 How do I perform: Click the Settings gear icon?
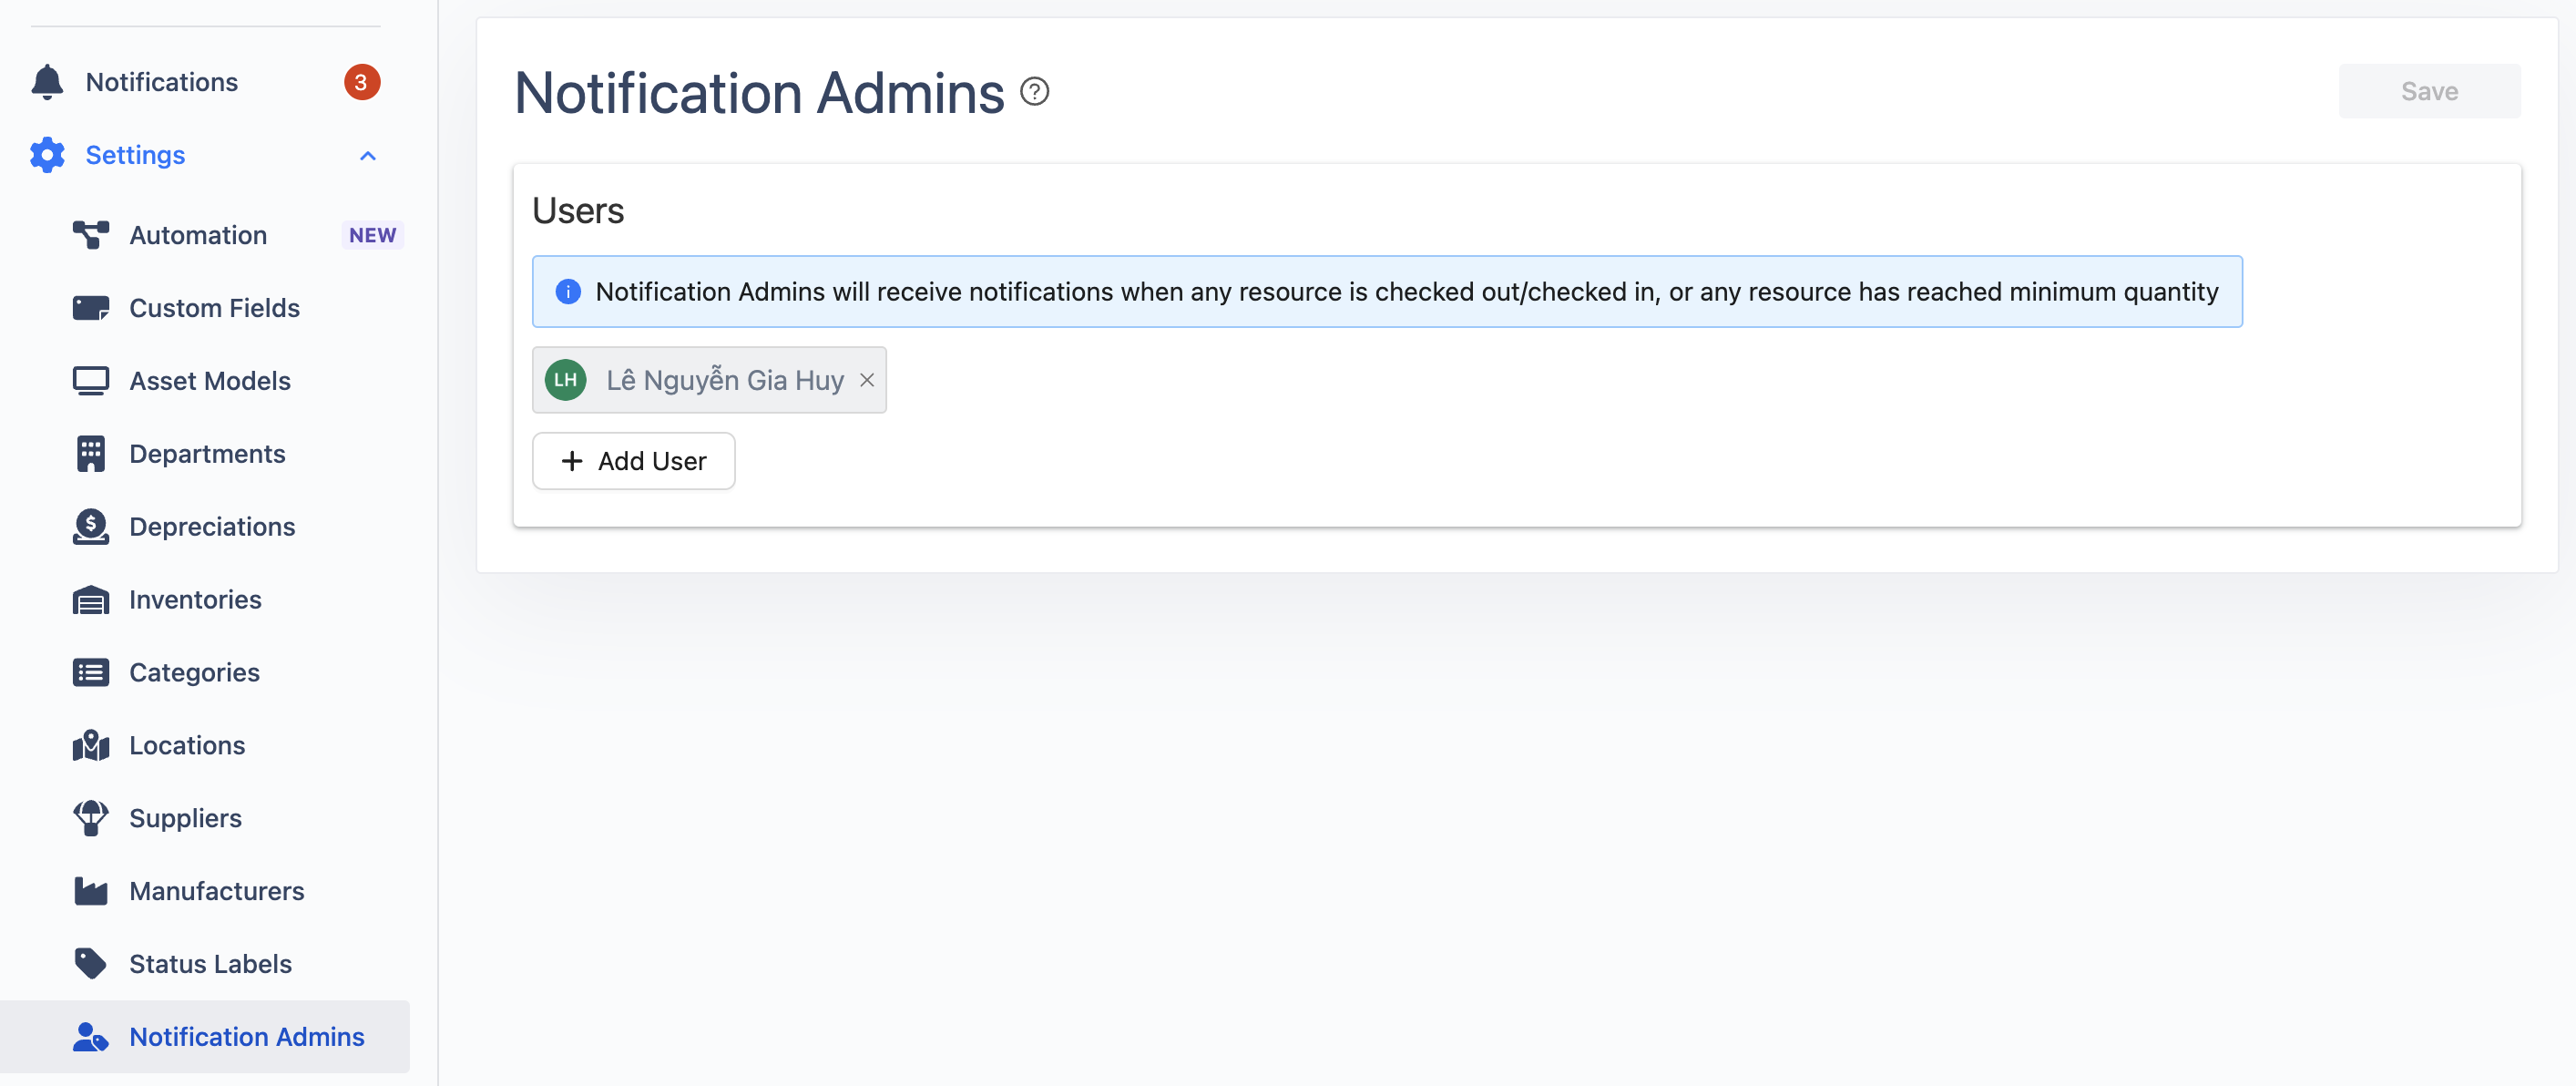click(47, 155)
